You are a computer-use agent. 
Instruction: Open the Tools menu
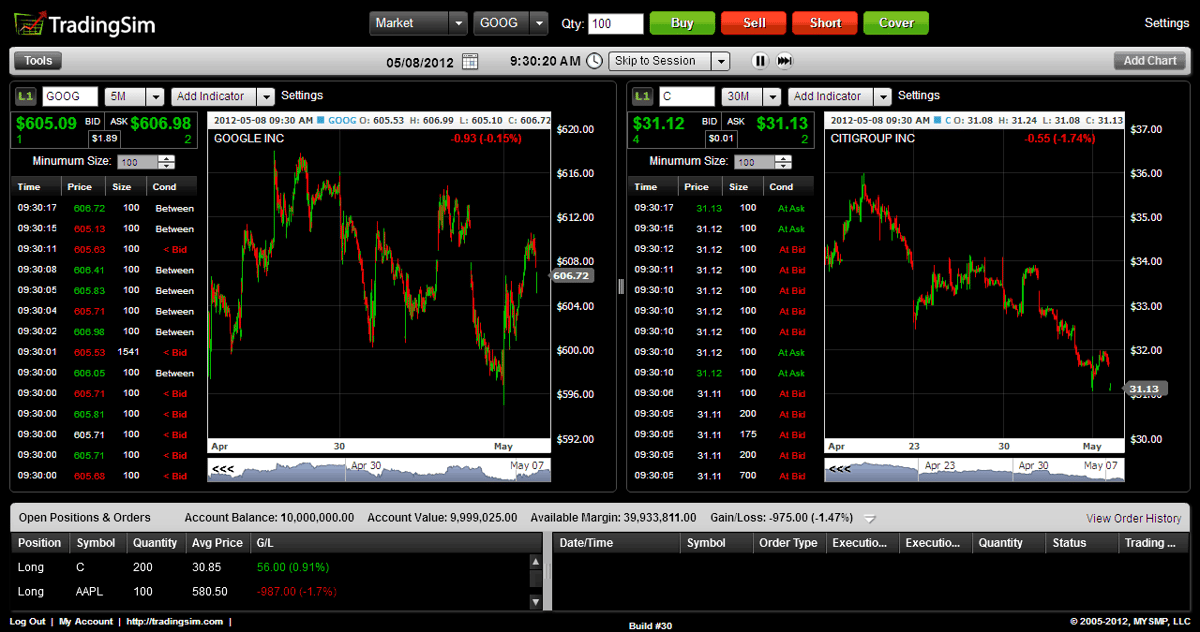pos(37,60)
